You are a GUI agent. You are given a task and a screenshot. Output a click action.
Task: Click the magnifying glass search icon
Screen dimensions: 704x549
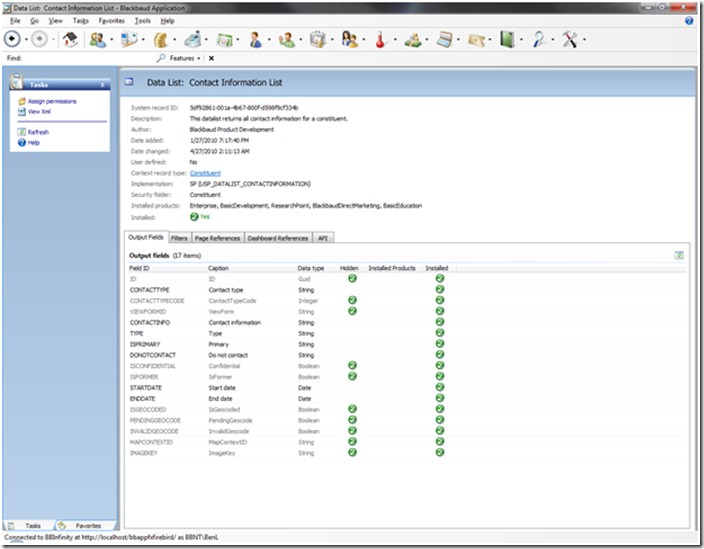pos(540,40)
